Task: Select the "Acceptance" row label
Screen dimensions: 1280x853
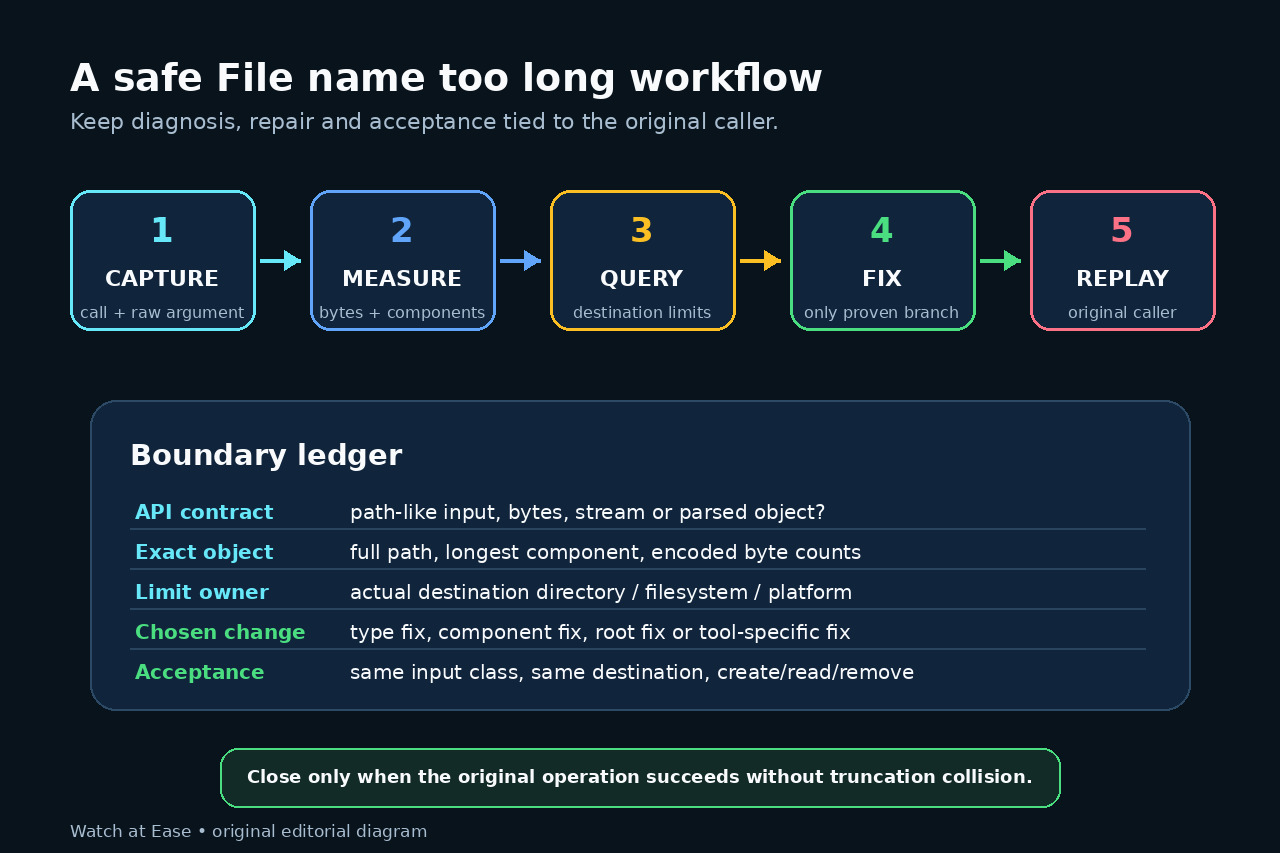Action: [200, 672]
